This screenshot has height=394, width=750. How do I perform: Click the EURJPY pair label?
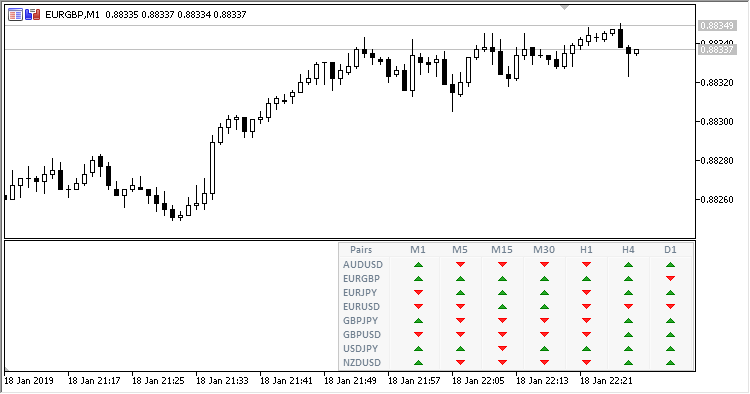pos(360,292)
